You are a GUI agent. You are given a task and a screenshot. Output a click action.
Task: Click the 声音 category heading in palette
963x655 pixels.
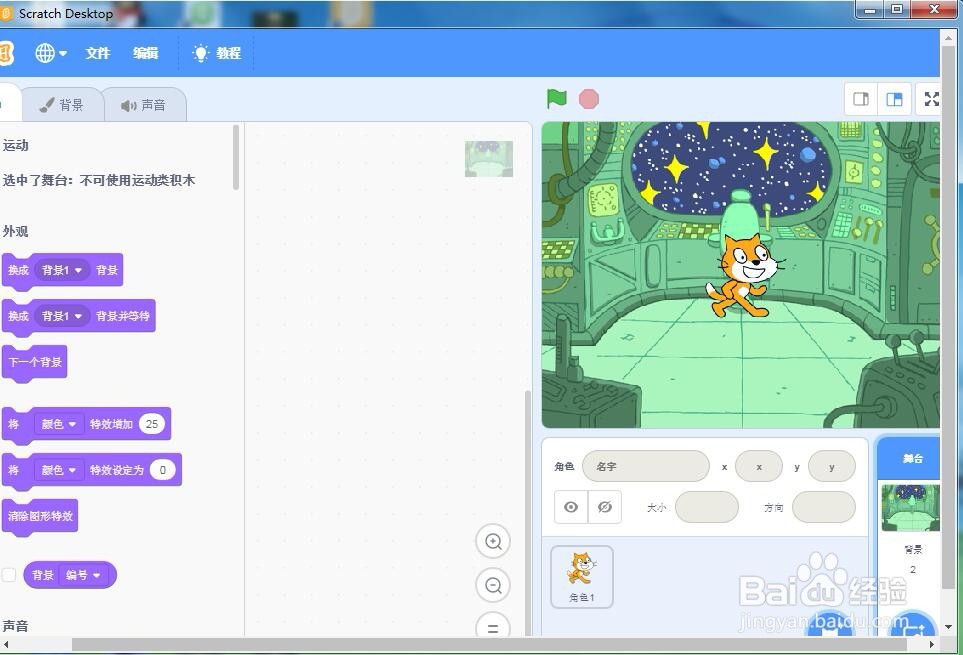tap(15, 626)
